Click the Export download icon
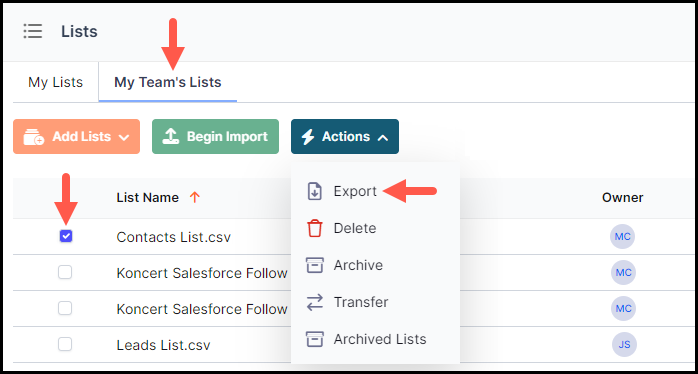The width and height of the screenshot is (698, 374). pyautogui.click(x=315, y=191)
